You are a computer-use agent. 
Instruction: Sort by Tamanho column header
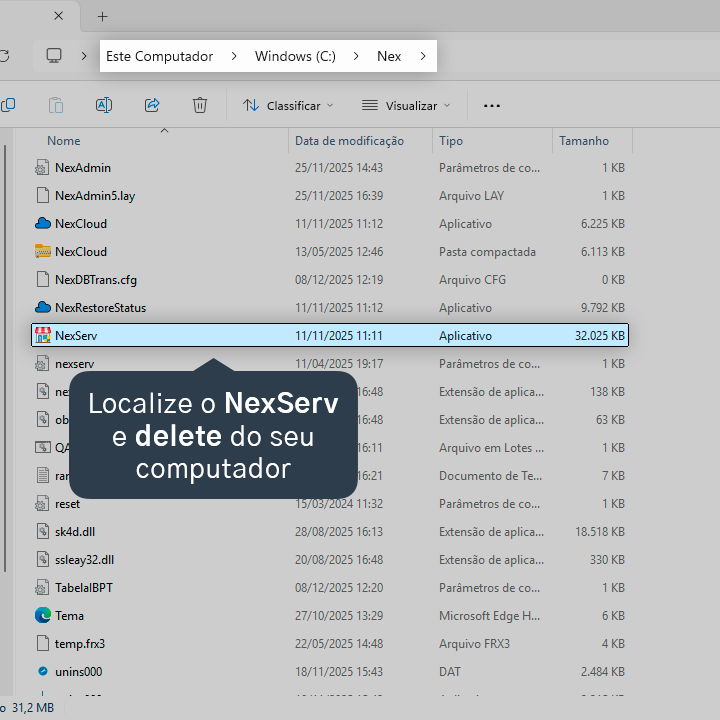584,141
